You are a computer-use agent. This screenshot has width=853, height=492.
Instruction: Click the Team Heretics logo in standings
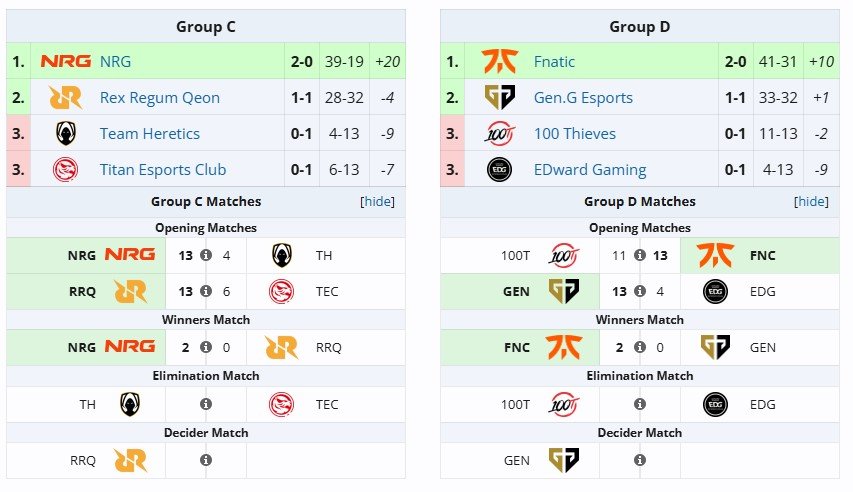(66, 133)
